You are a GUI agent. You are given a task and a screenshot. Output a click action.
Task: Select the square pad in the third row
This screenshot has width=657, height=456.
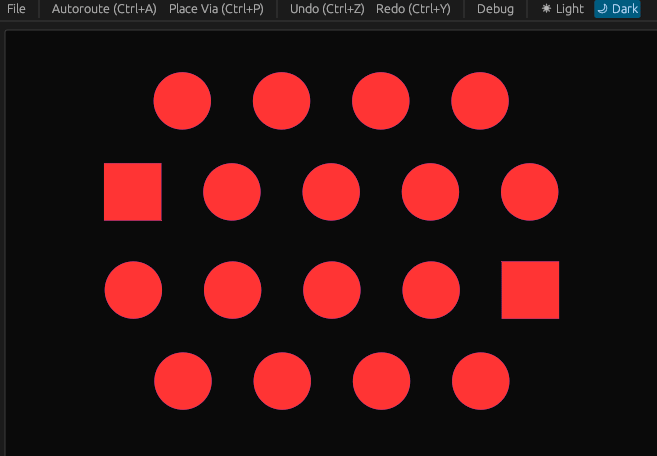coord(530,290)
